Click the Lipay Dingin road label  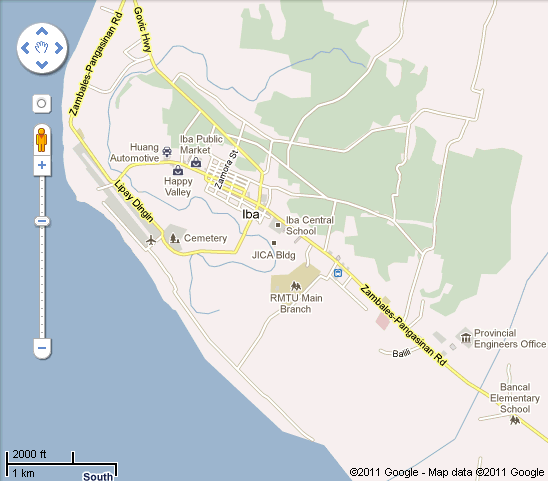[x=134, y=201]
